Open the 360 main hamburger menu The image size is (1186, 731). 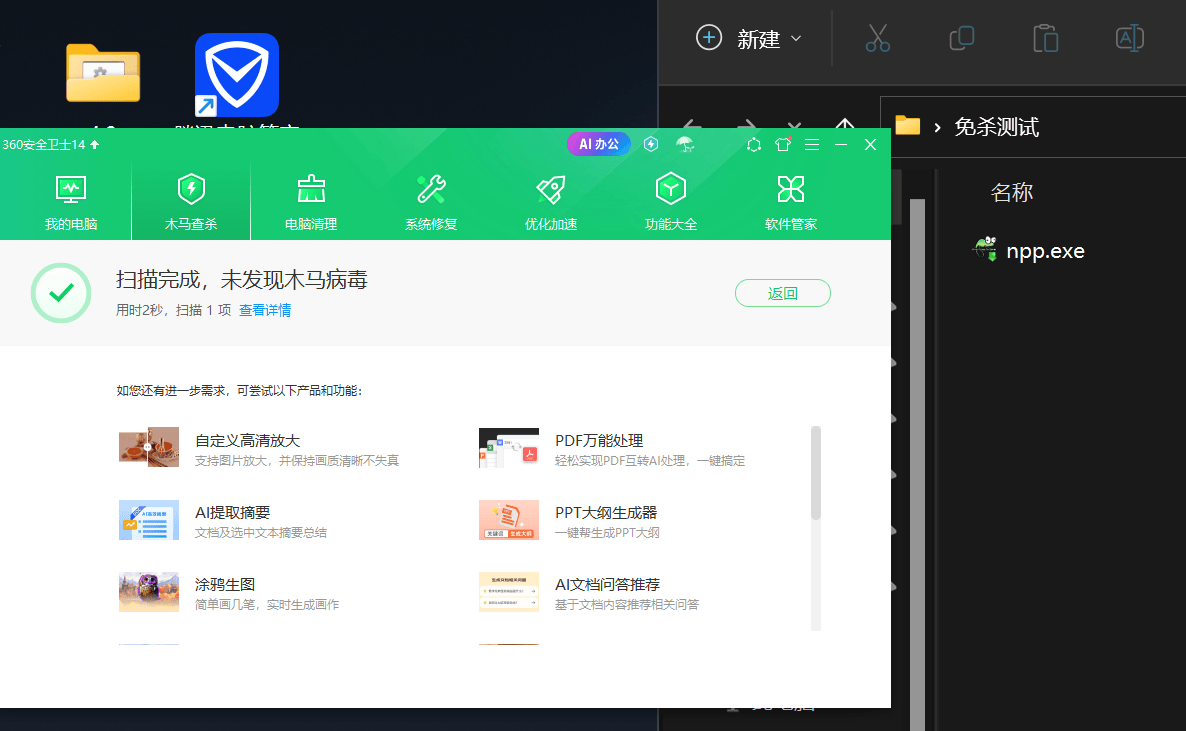coord(812,144)
